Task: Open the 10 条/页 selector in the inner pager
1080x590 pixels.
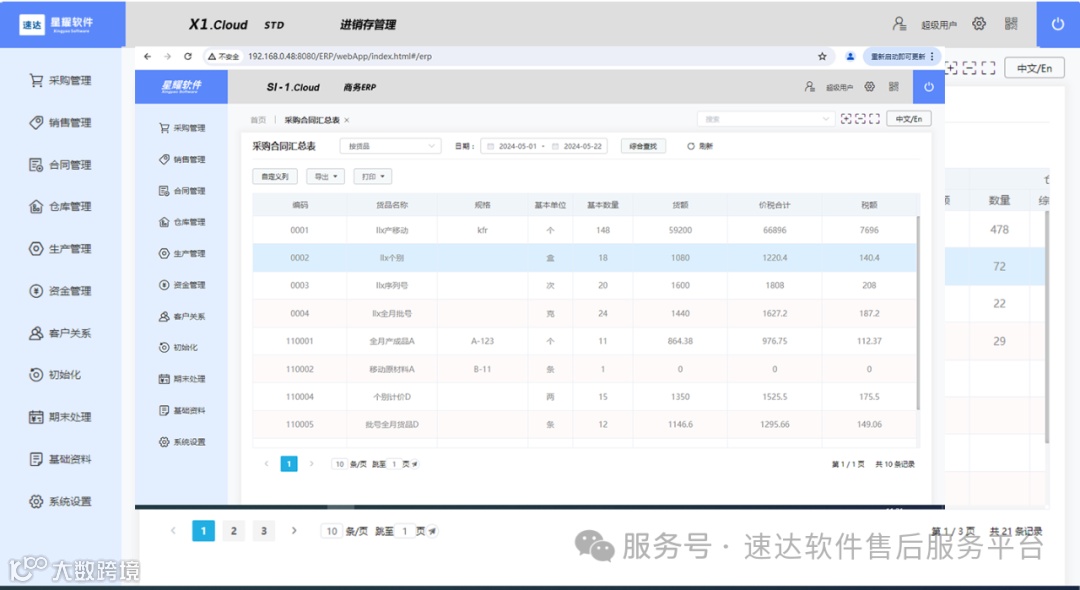Action: (339, 464)
